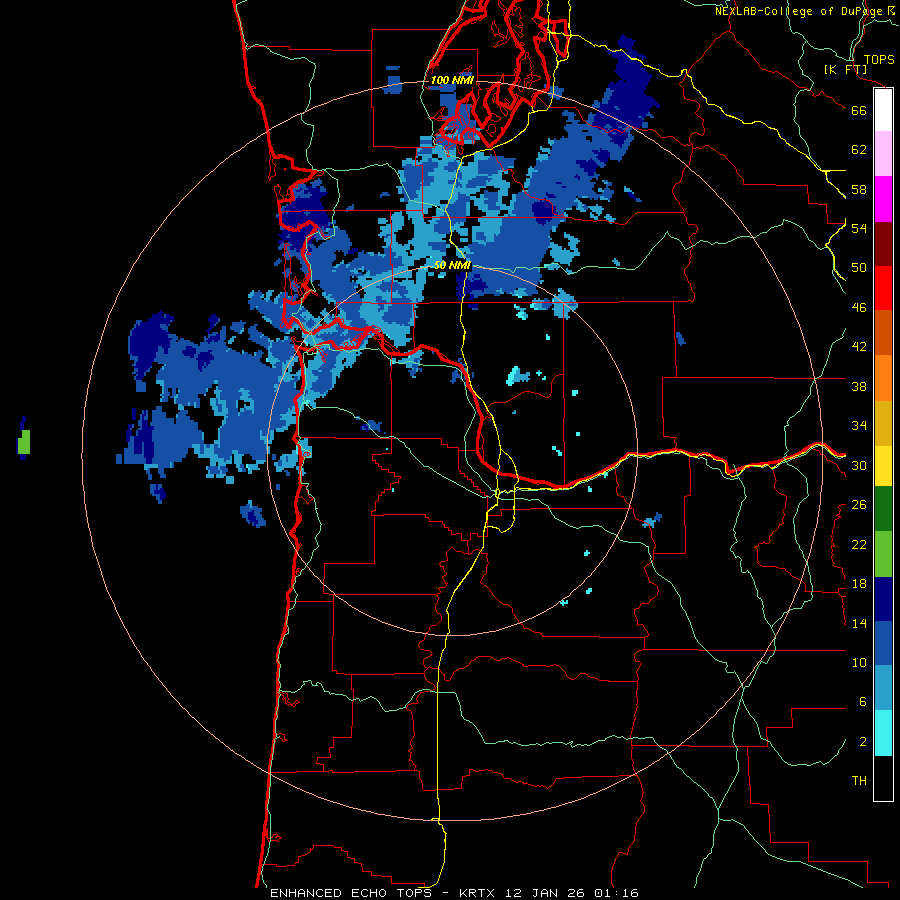Click the maroon legend swatch
The width and height of the screenshot is (900, 900).
(x=883, y=244)
